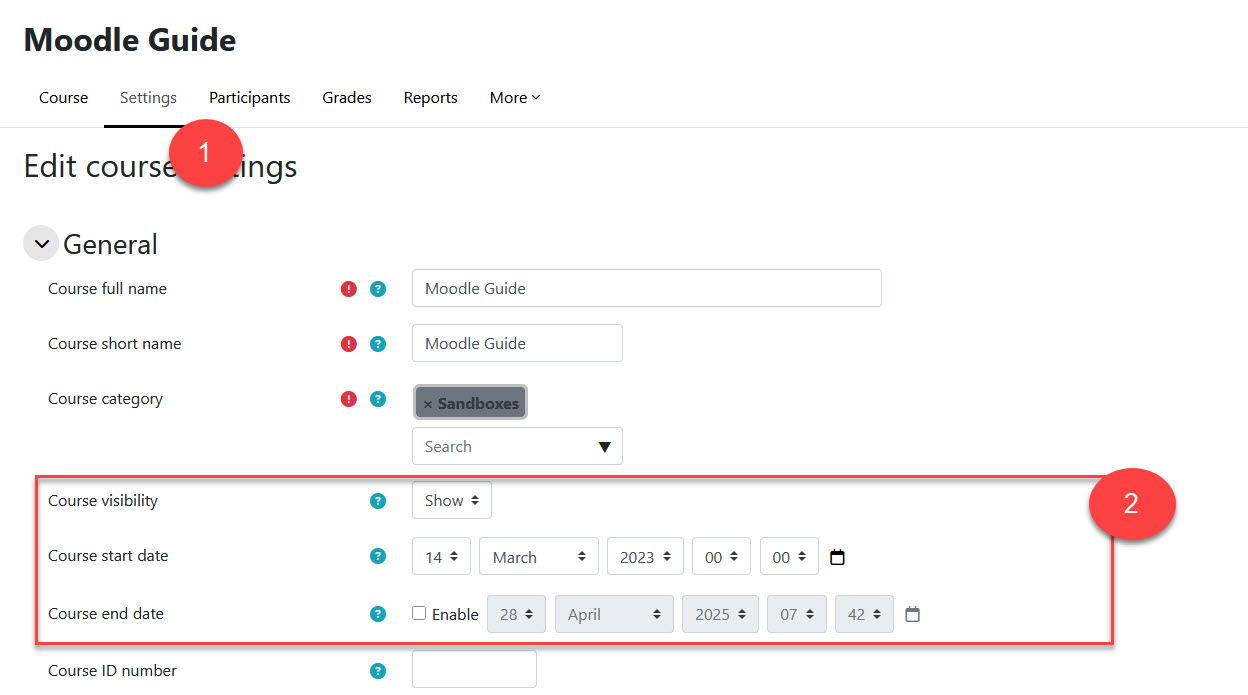The image size is (1248, 695).
Task: Go to the Course tab
Action: (x=64, y=98)
